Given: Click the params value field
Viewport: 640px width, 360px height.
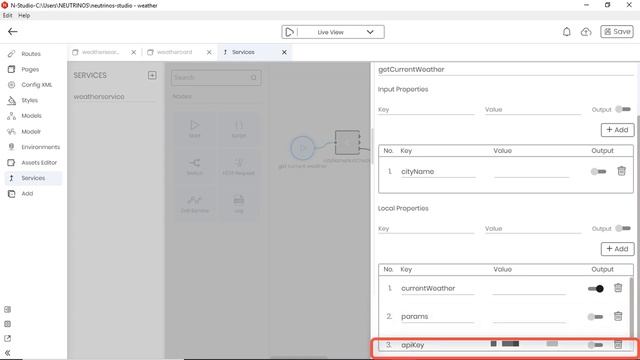Looking at the screenshot, I should pyautogui.click(x=529, y=317).
